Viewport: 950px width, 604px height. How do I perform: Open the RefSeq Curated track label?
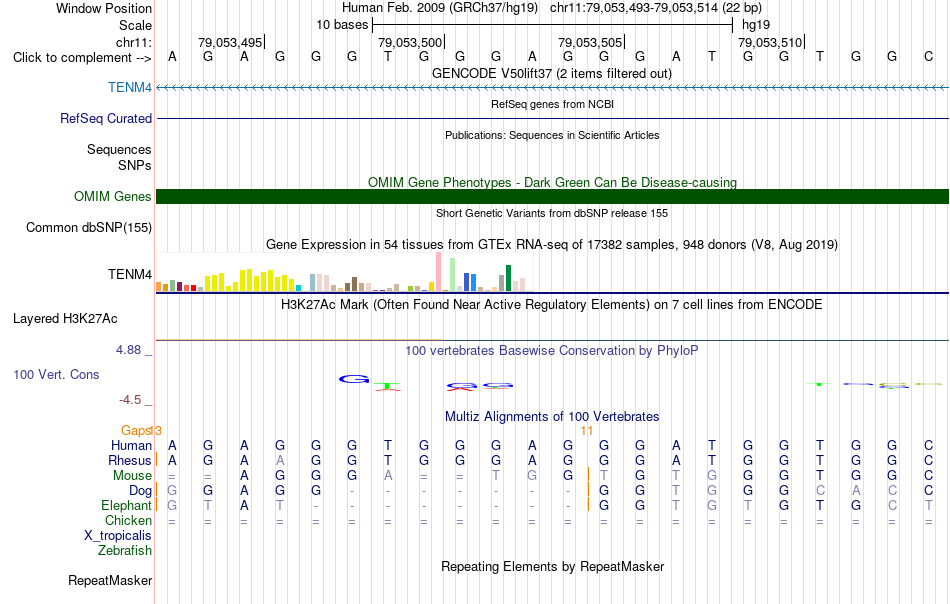pyautogui.click(x=106, y=119)
